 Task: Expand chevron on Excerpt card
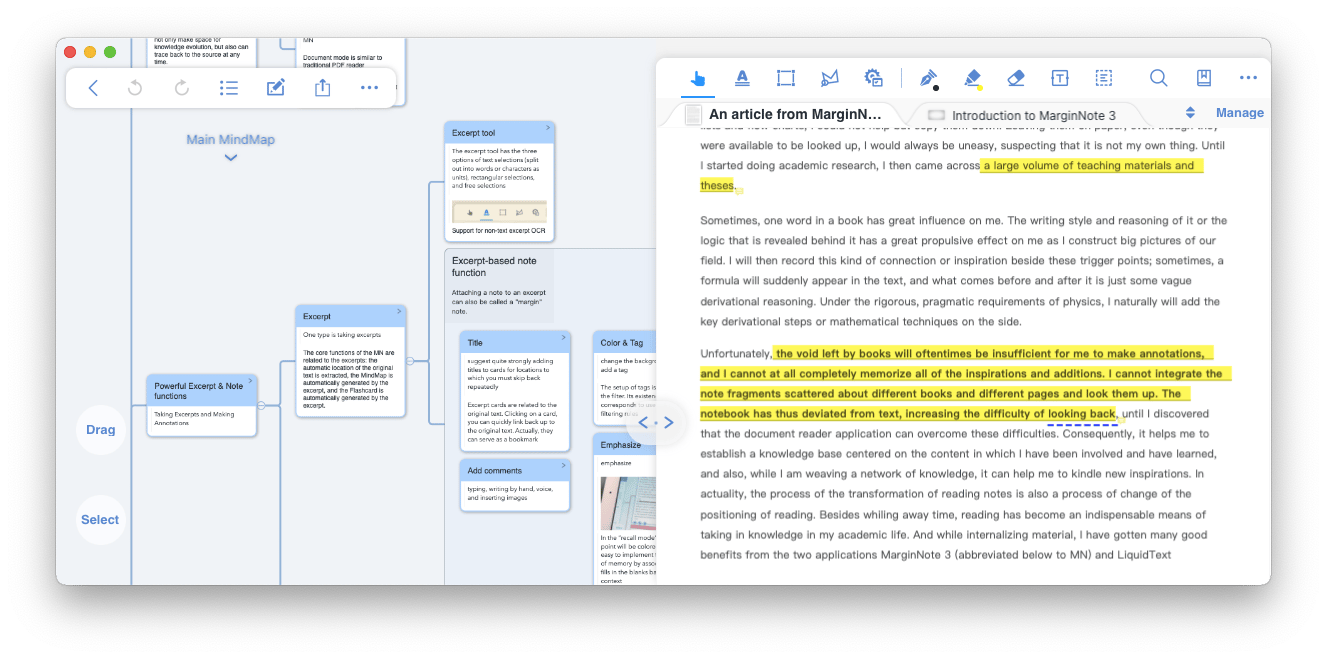(x=398, y=312)
